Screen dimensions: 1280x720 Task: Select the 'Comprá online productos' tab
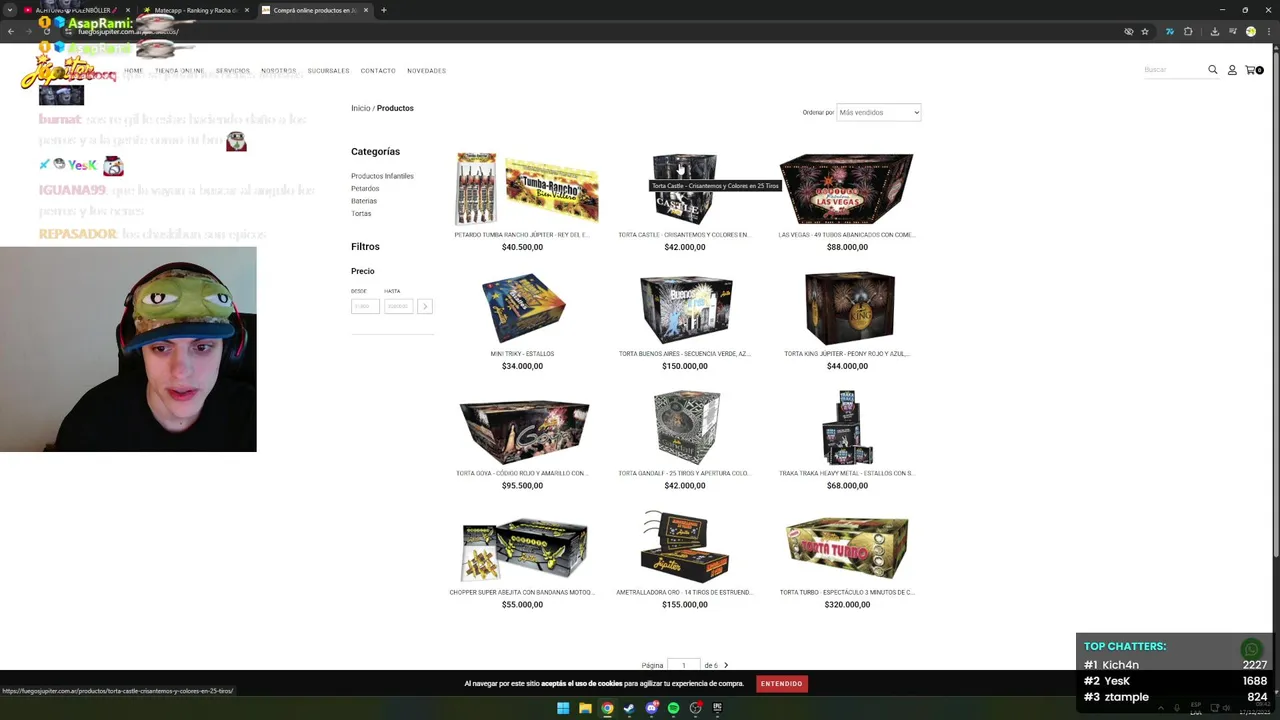point(314,10)
